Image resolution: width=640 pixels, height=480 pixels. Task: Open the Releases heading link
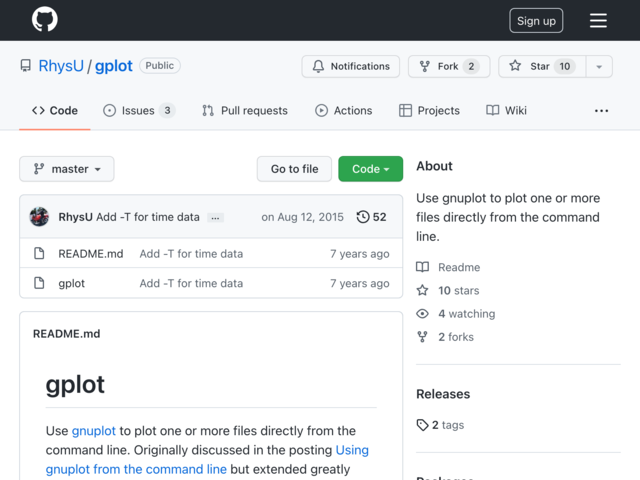tap(443, 394)
